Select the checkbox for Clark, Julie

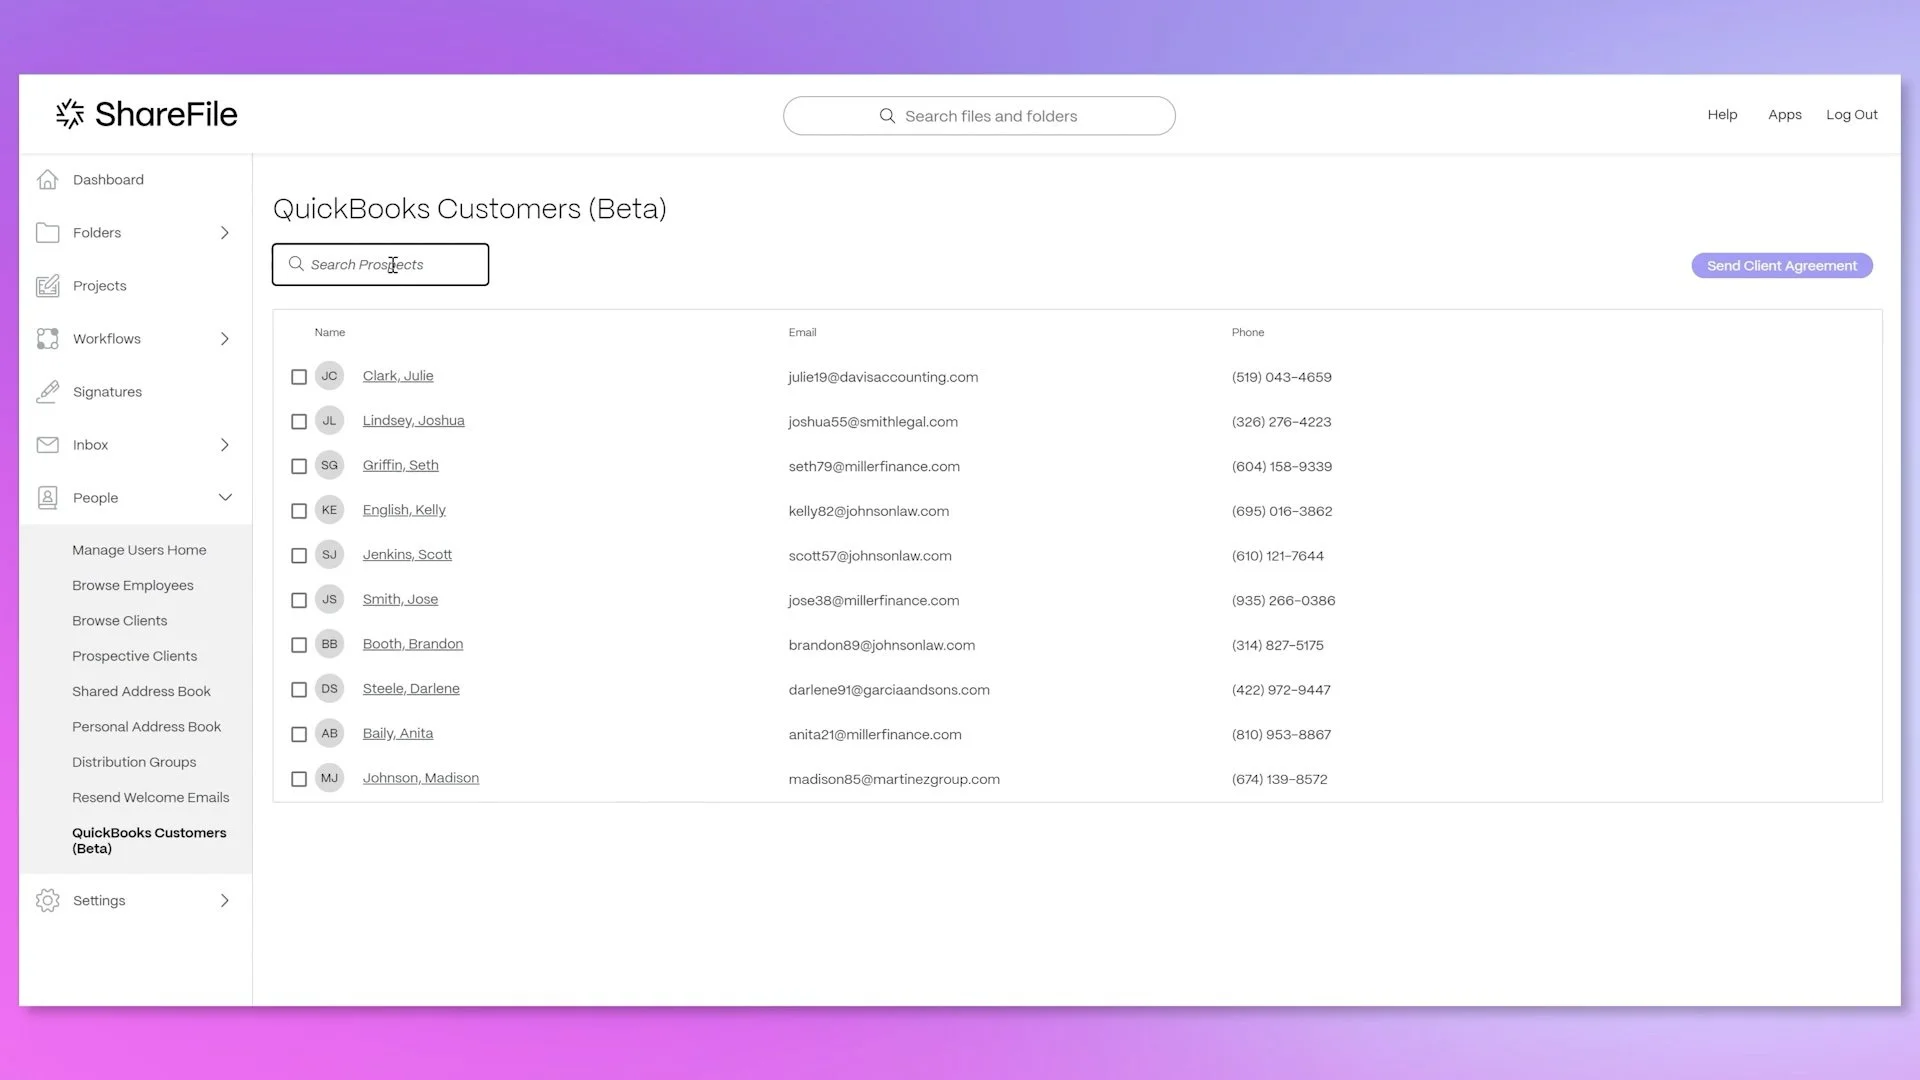tap(298, 377)
